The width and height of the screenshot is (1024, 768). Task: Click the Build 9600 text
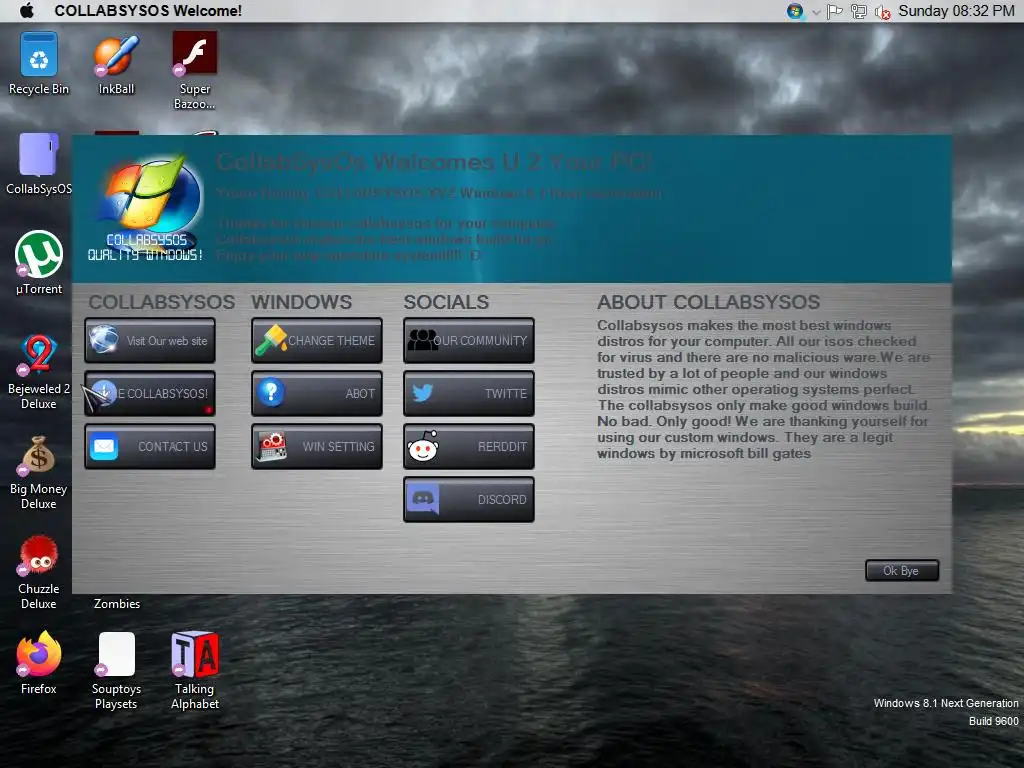coord(993,721)
